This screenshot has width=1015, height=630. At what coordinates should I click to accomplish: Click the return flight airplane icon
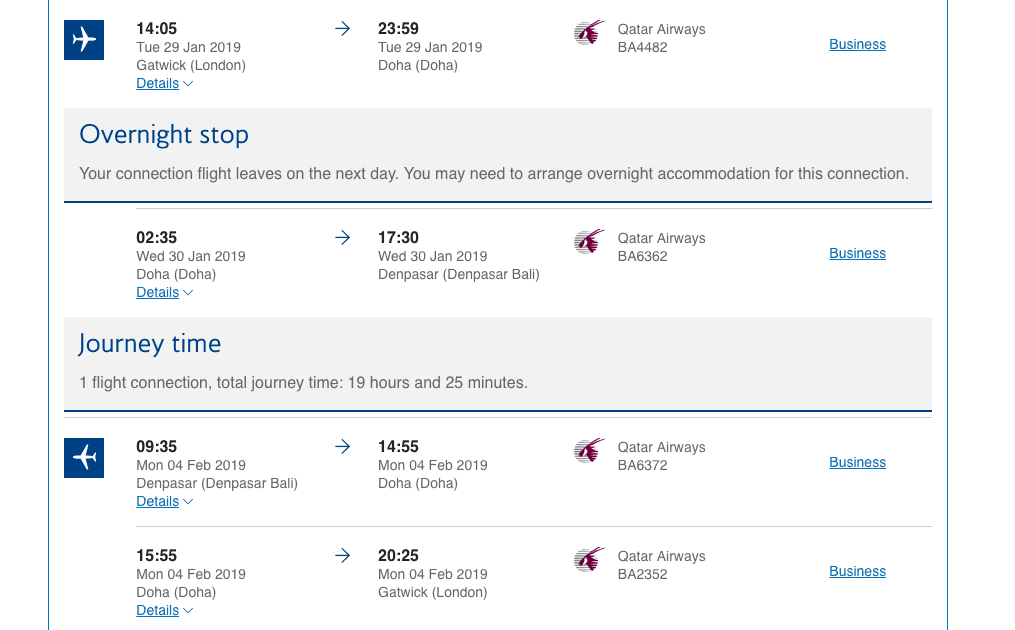pos(84,458)
